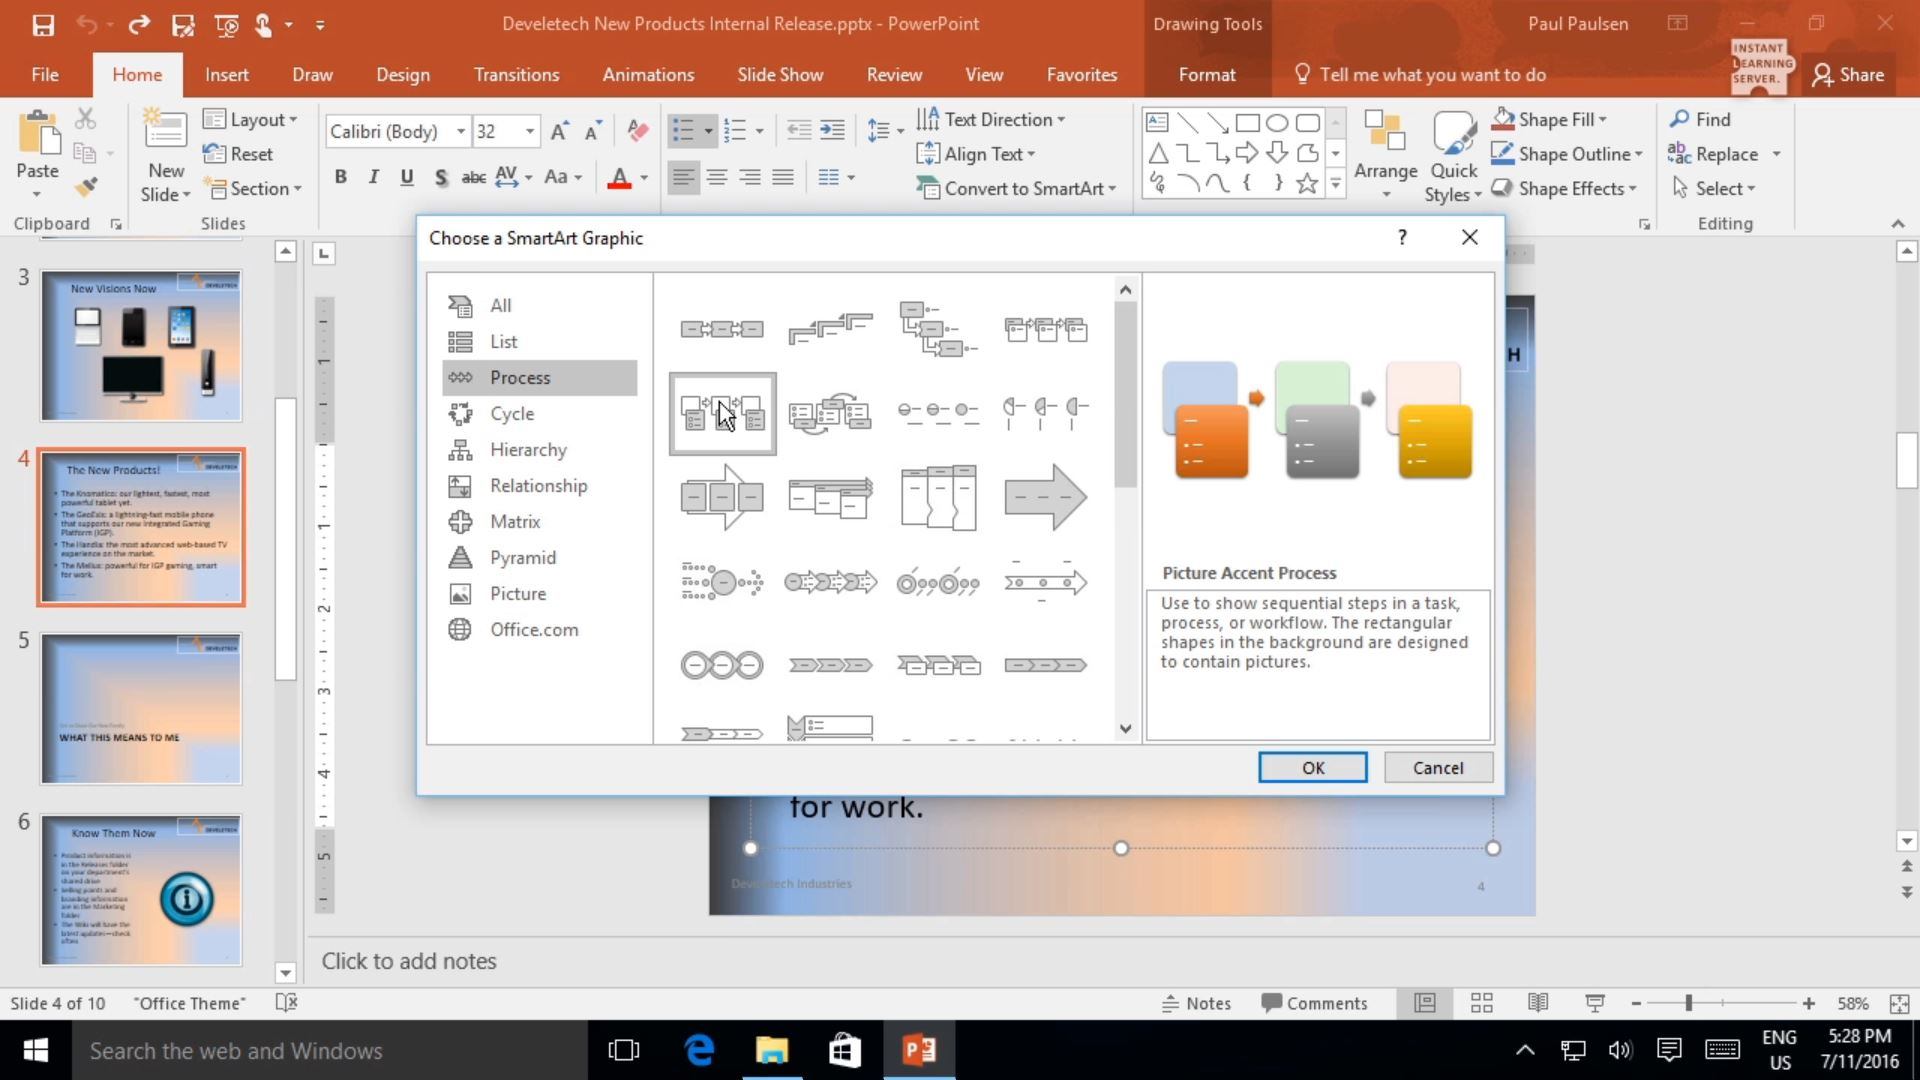
Task: Expand the Shape Effects dropdown
Action: click(1634, 188)
